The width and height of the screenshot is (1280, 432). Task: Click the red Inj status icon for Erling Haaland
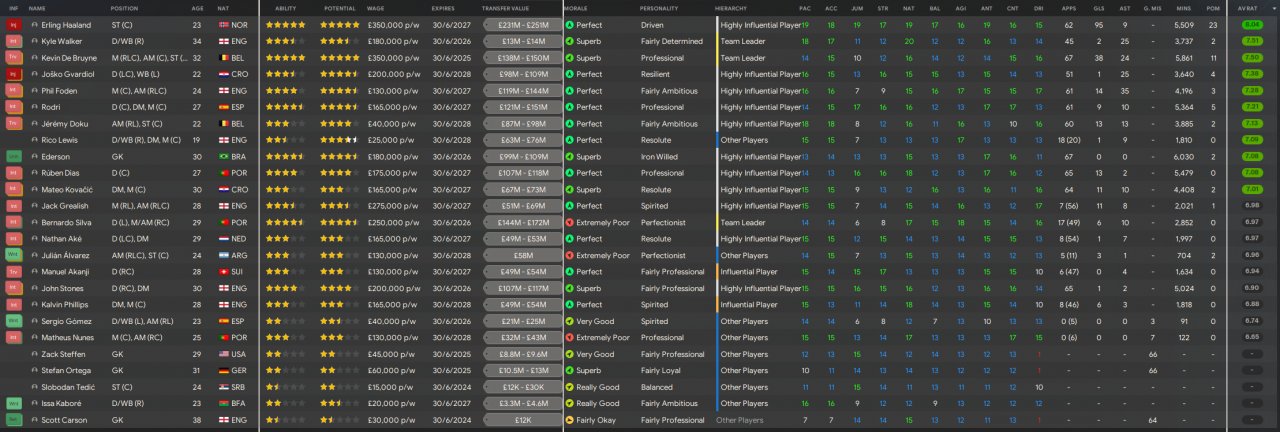pyautogui.click(x=14, y=24)
